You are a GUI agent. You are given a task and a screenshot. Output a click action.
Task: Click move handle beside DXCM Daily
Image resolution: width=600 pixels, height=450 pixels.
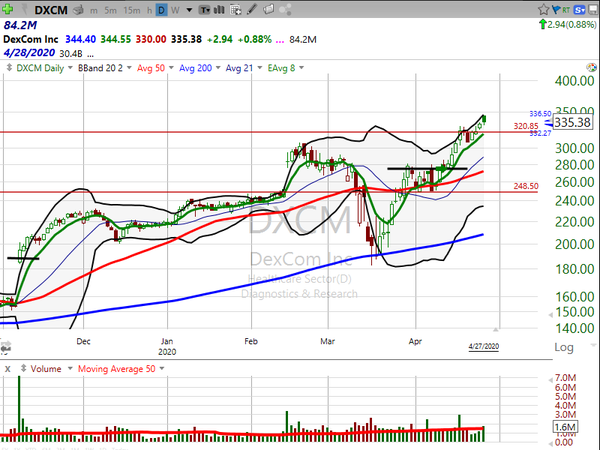[10, 68]
